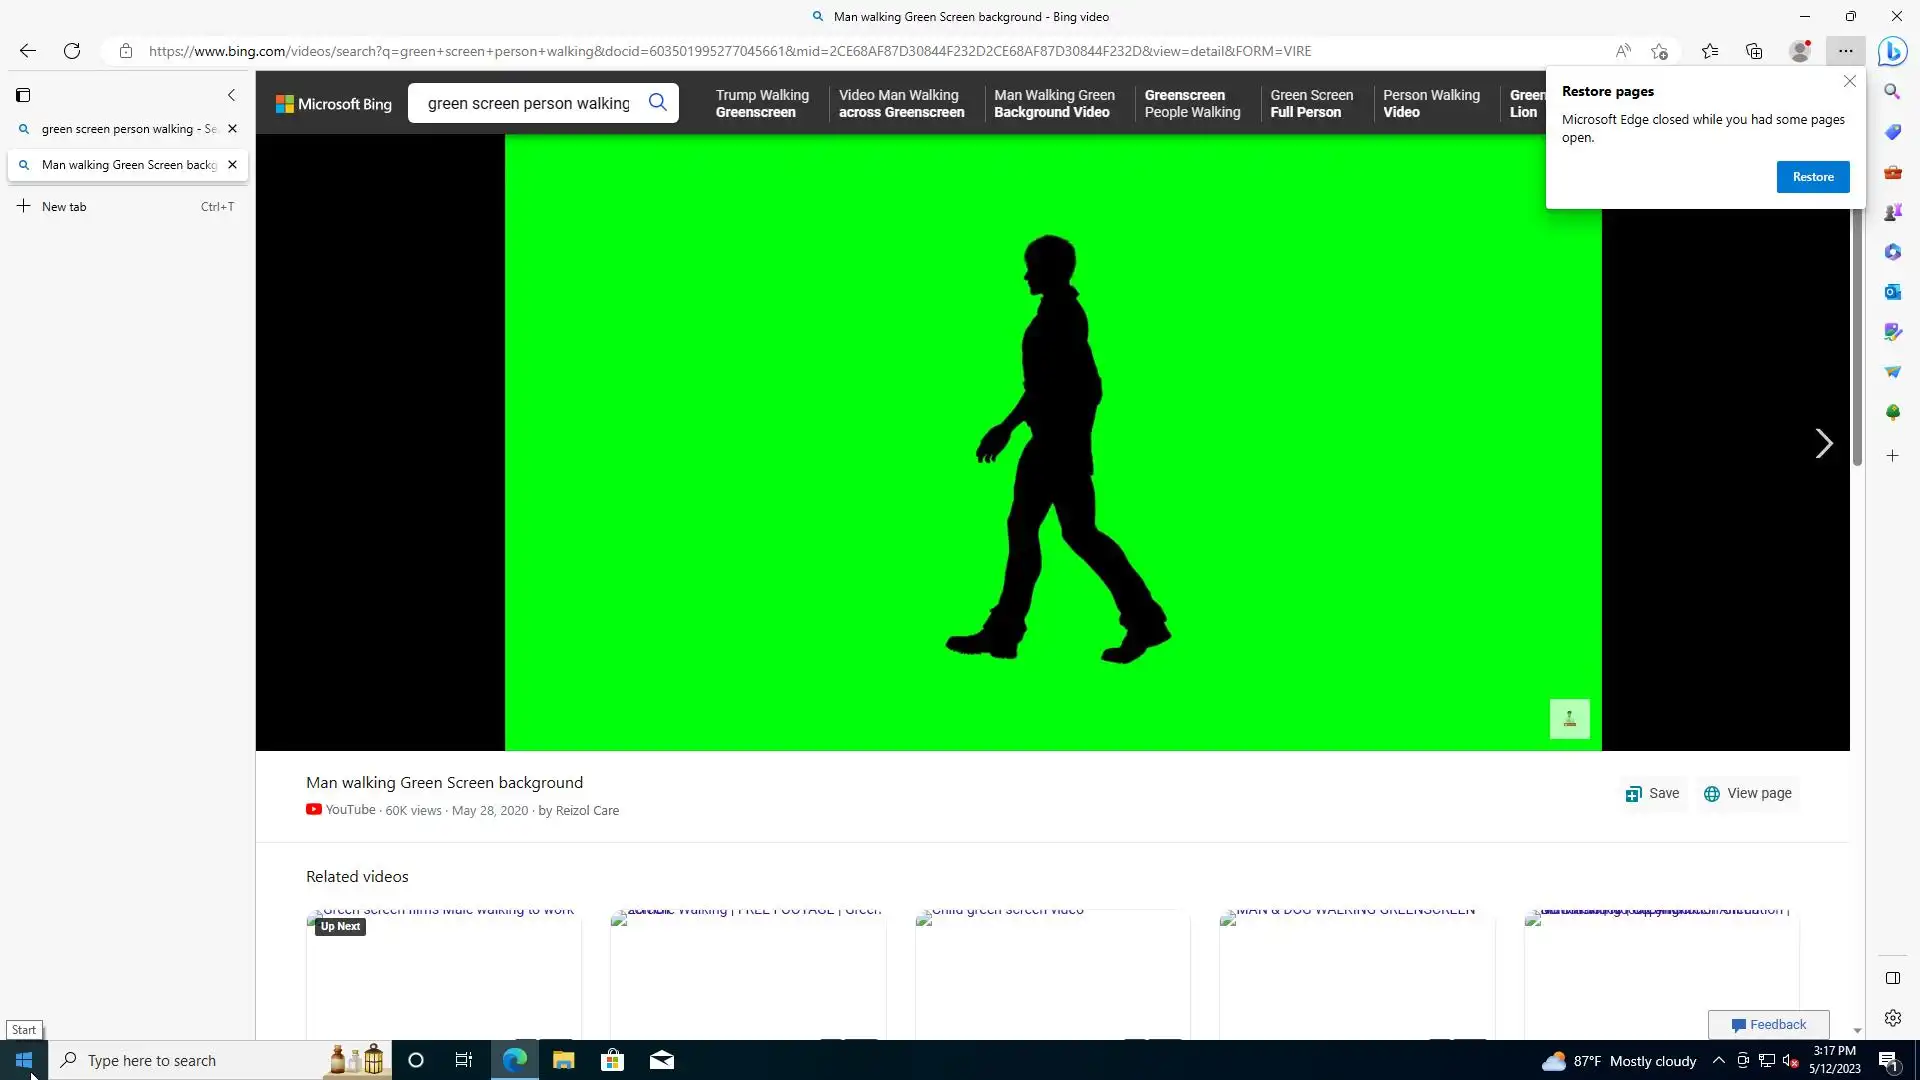Select Trump Walking Greenscreen suggestion
This screenshot has width=1920, height=1080.
pos(762,103)
